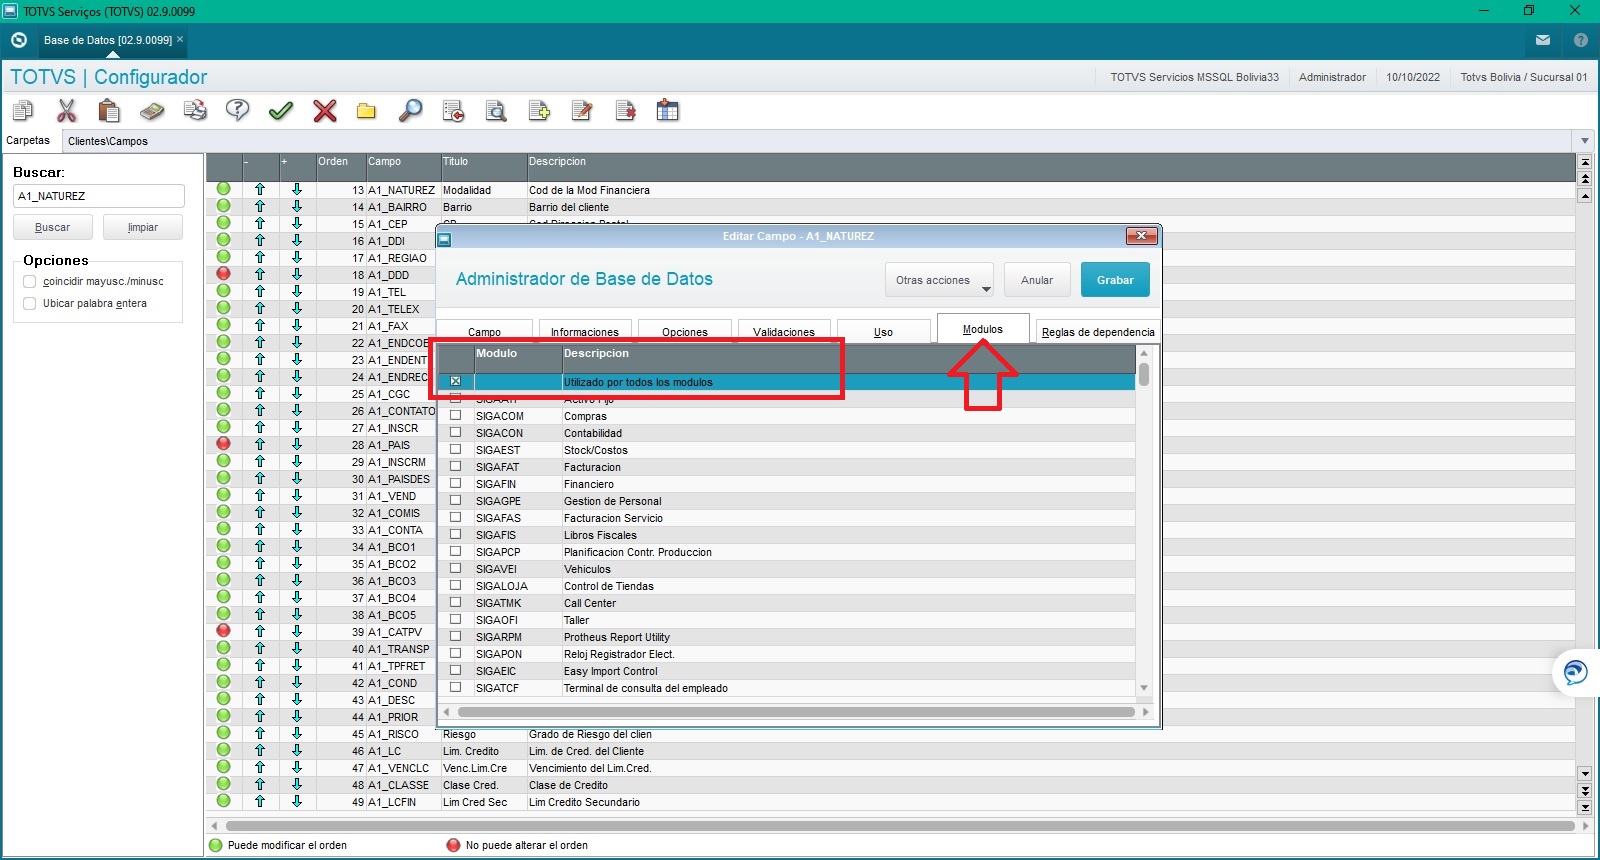Open the Validaciones tab
The image size is (1600, 860).
pos(784,331)
